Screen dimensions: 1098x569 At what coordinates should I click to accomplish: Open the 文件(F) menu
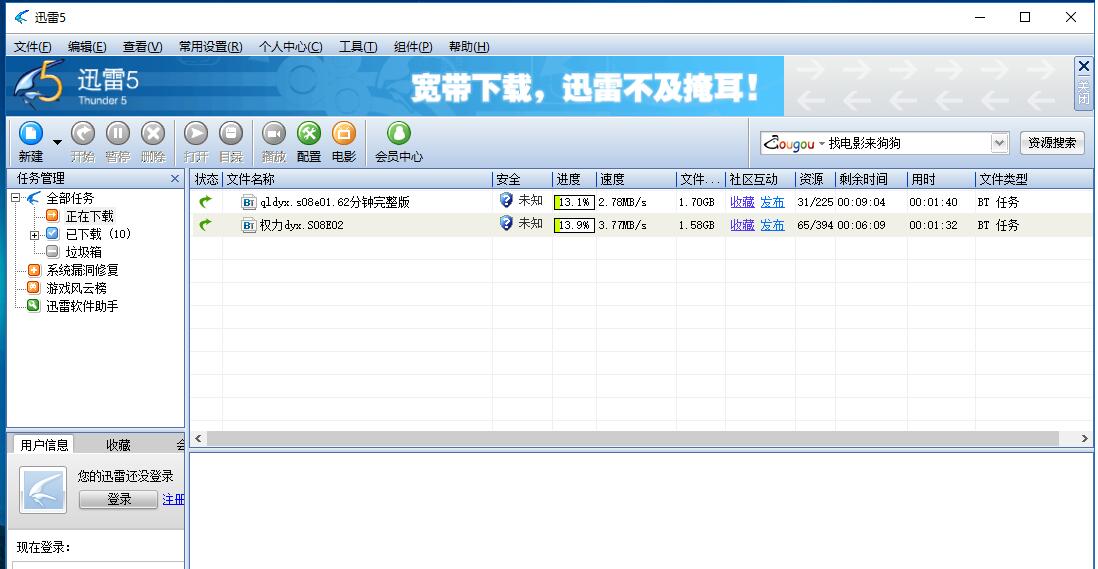pos(32,47)
